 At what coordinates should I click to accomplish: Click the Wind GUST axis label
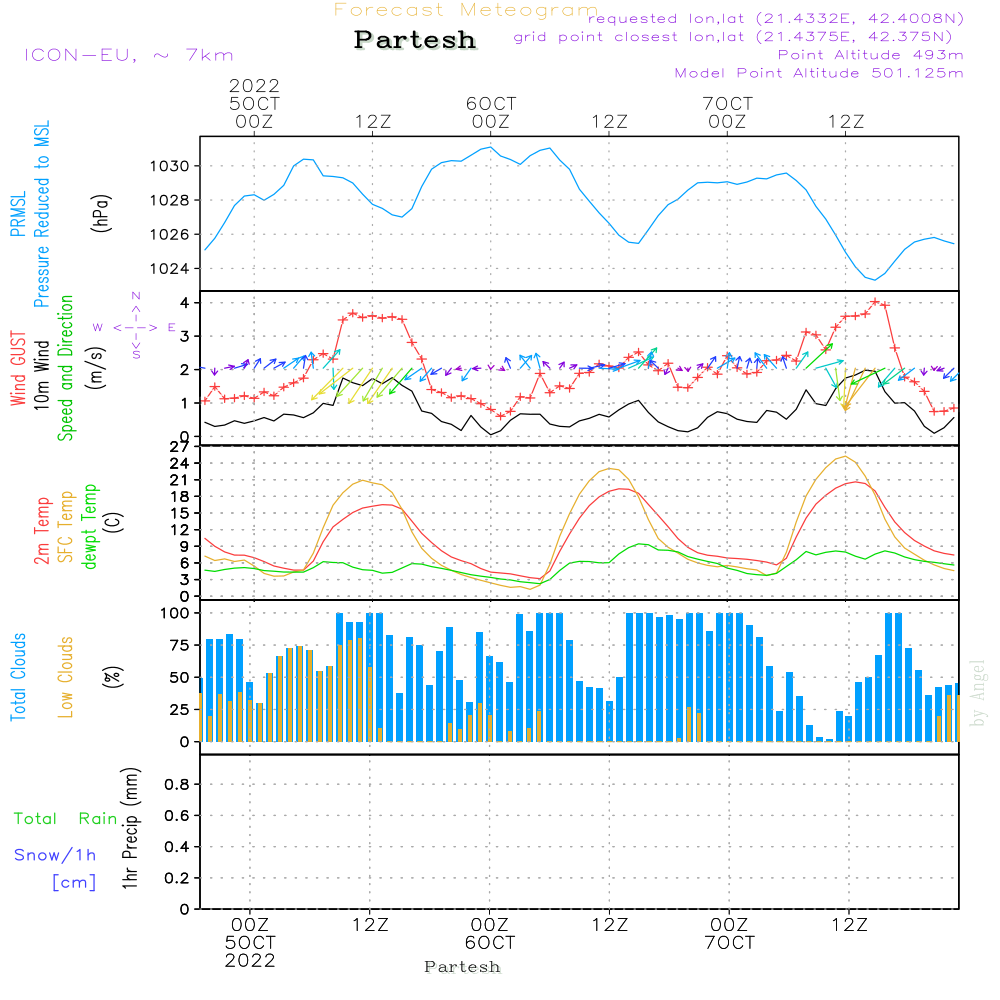point(18,369)
